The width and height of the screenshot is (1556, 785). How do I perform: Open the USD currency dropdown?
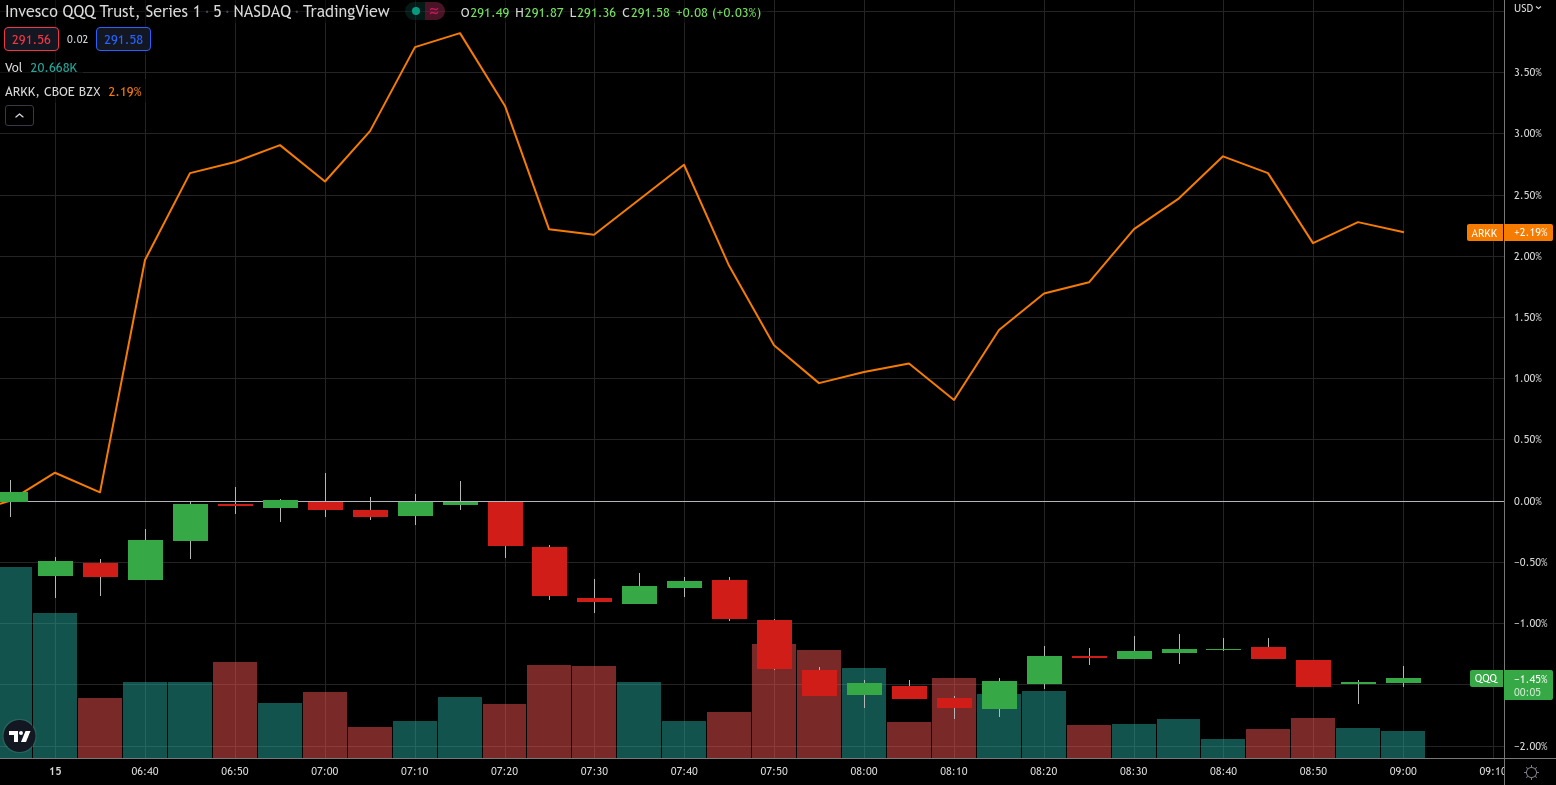pyautogui.click(x=1527, y=8)
